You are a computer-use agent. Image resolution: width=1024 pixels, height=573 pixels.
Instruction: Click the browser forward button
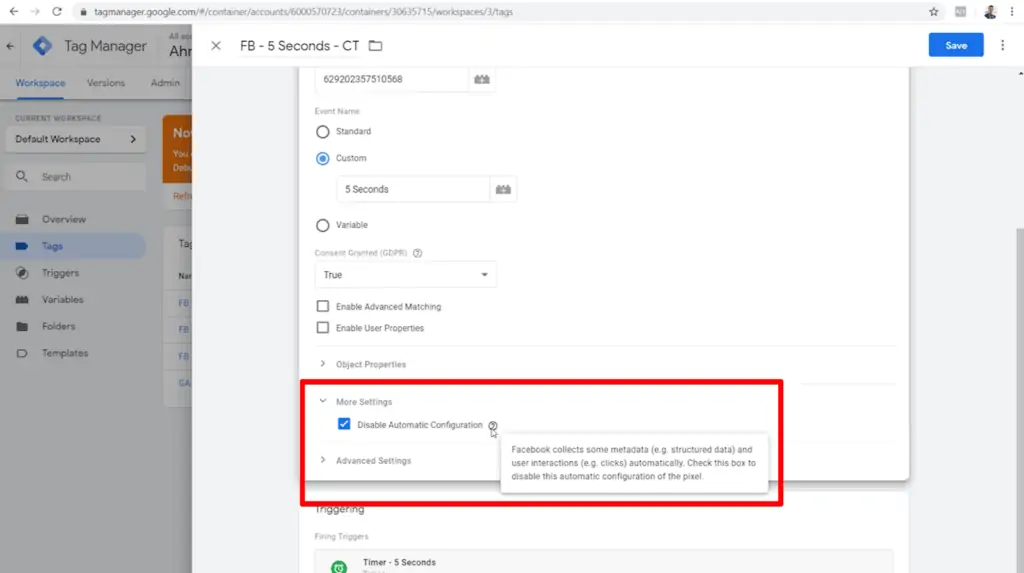(x=35, y=11)
